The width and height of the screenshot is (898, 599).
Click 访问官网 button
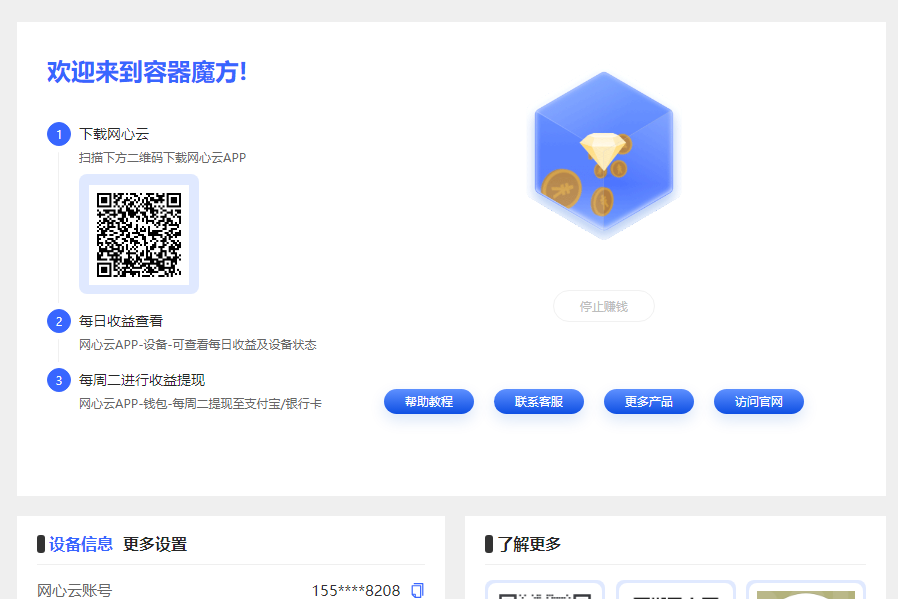(x=759, y=401)
